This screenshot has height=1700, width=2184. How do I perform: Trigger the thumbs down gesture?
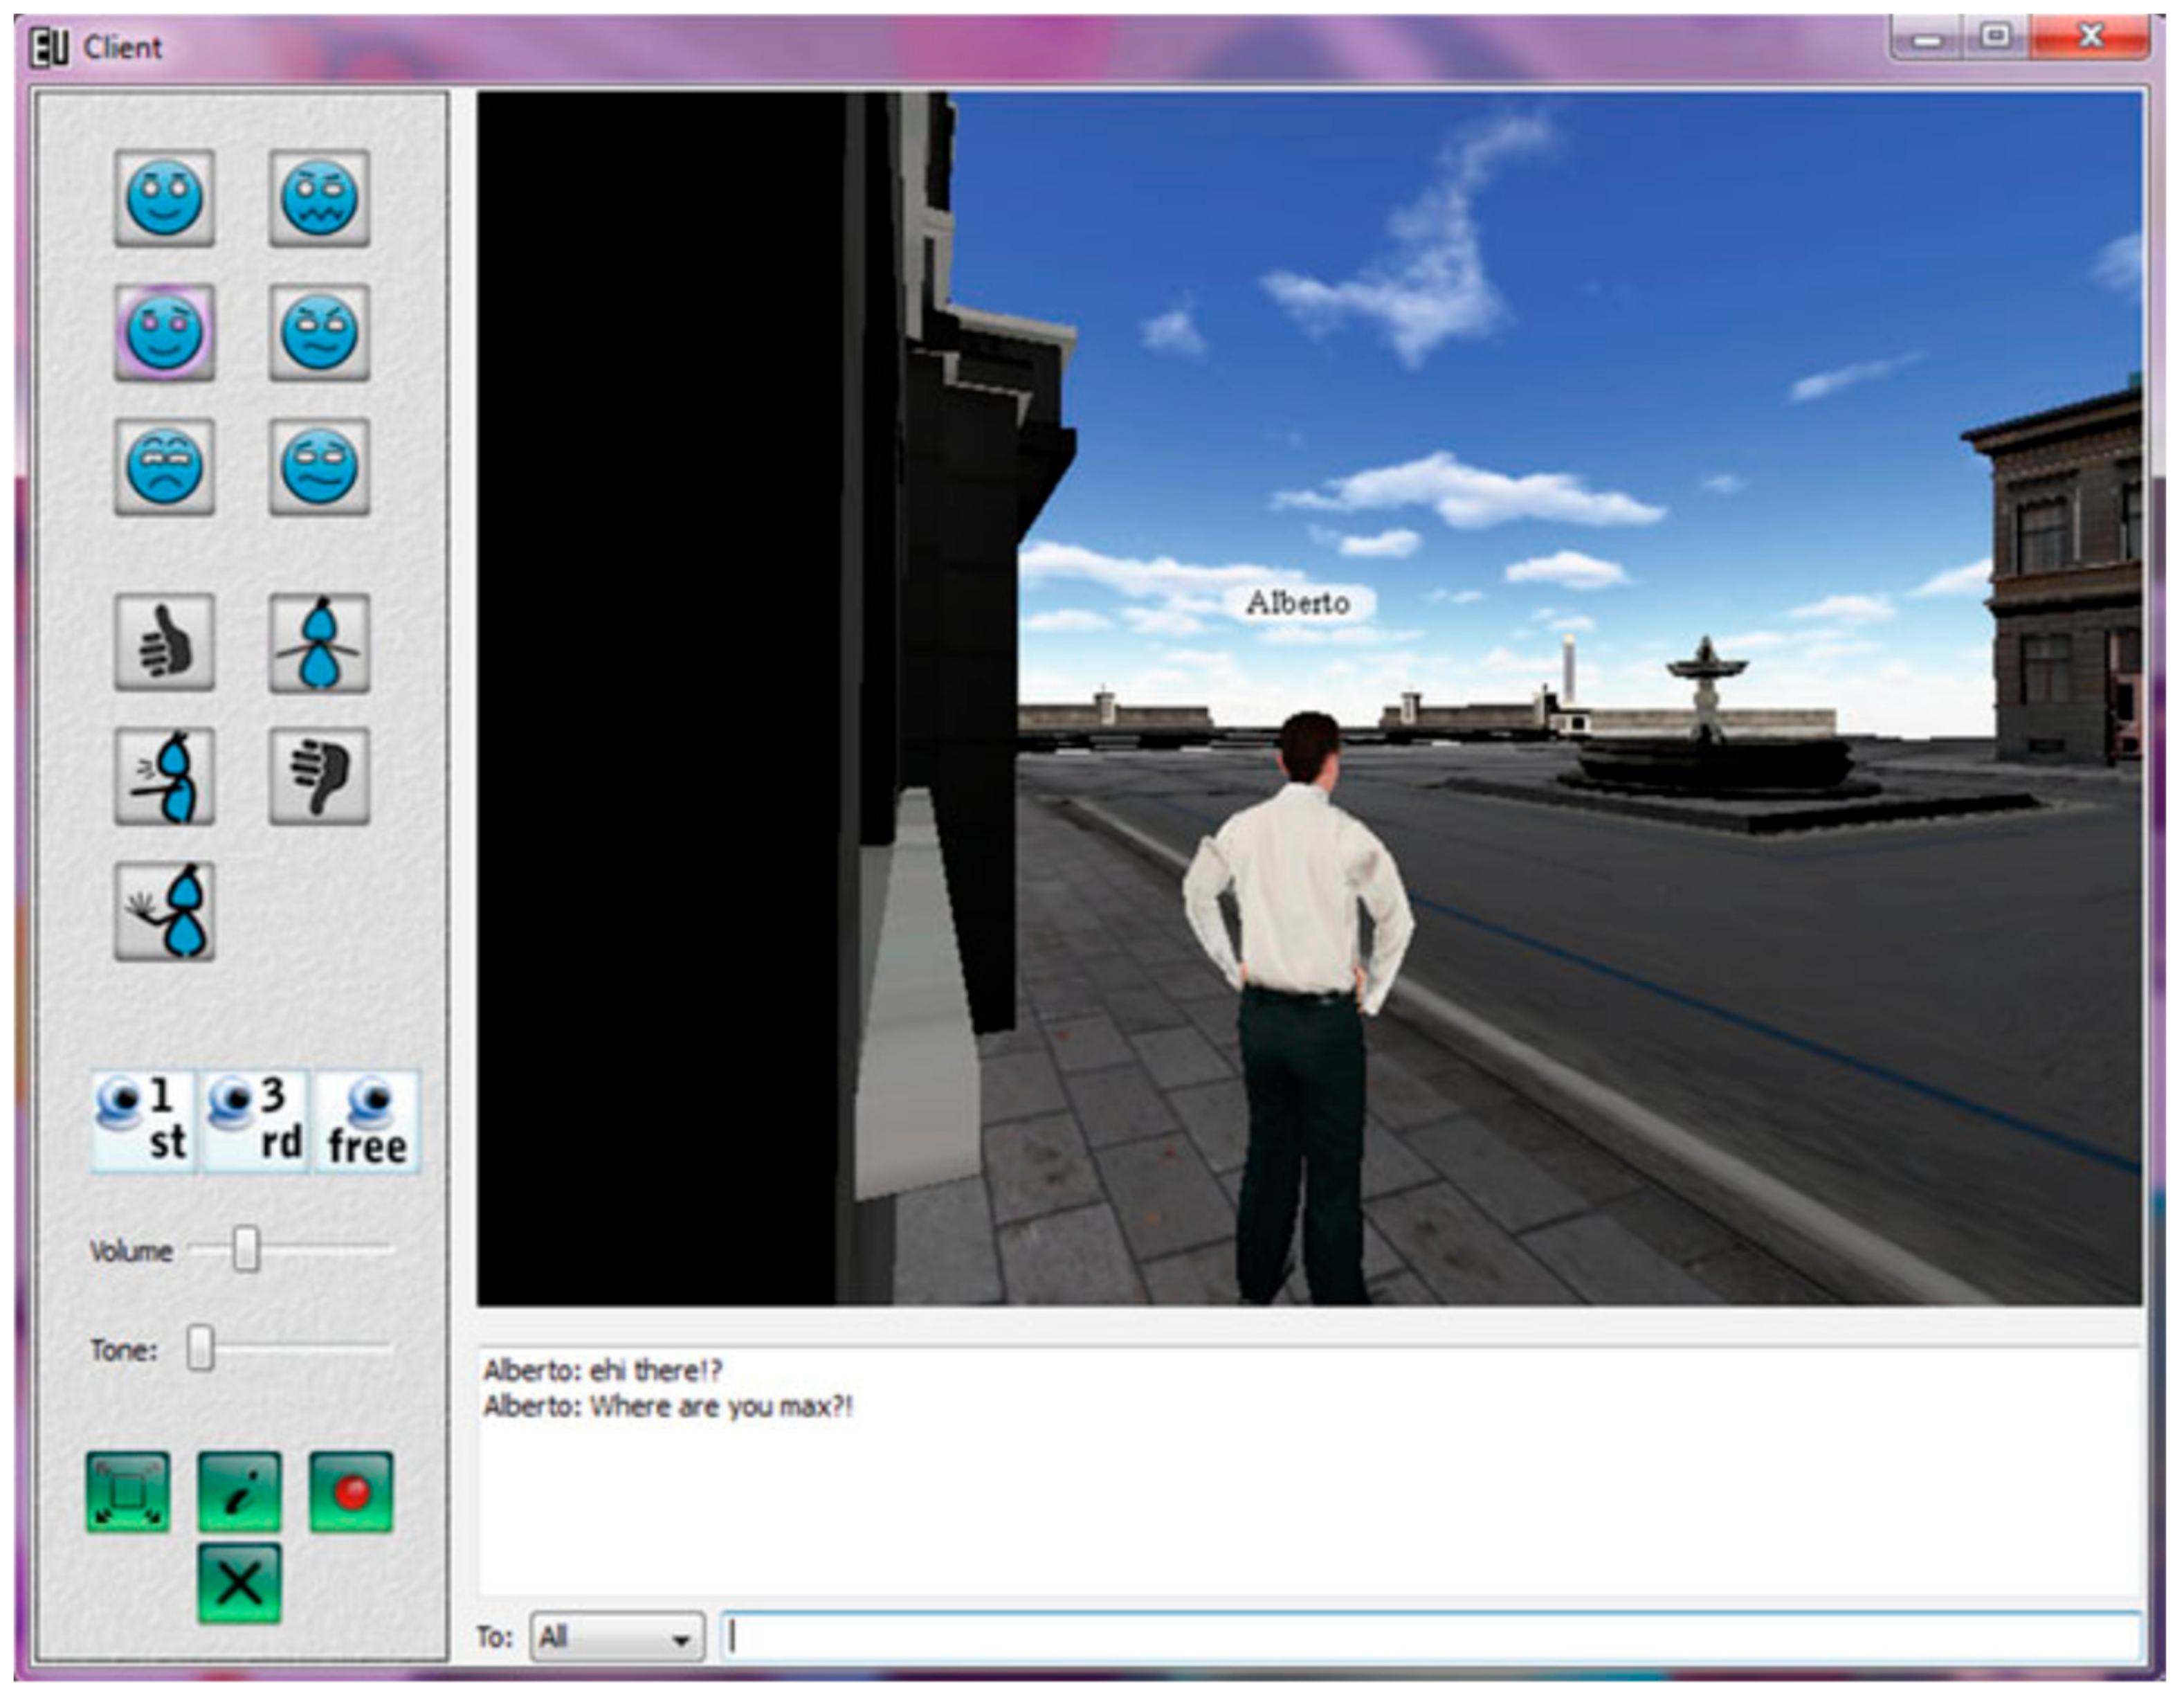coord(319,776)
